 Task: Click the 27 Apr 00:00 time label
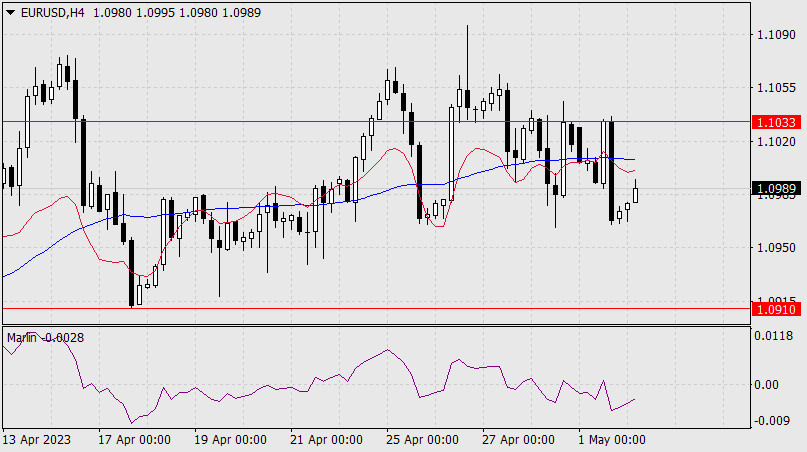point(518,440)
